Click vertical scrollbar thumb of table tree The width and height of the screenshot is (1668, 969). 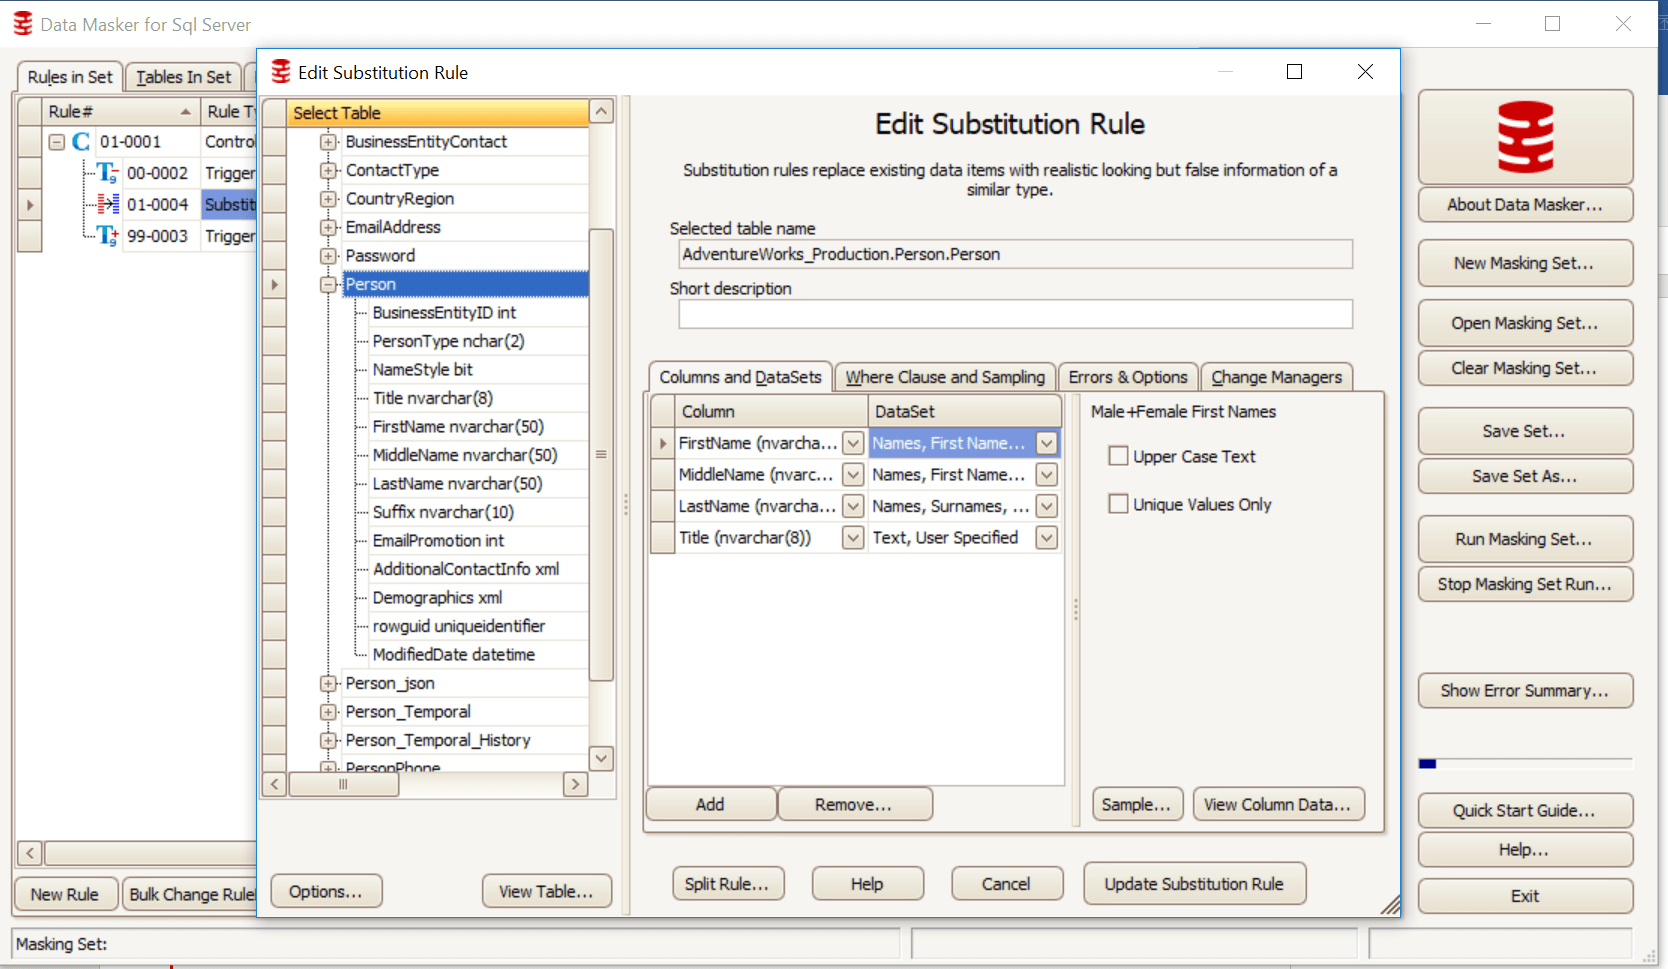coord(601,455)
